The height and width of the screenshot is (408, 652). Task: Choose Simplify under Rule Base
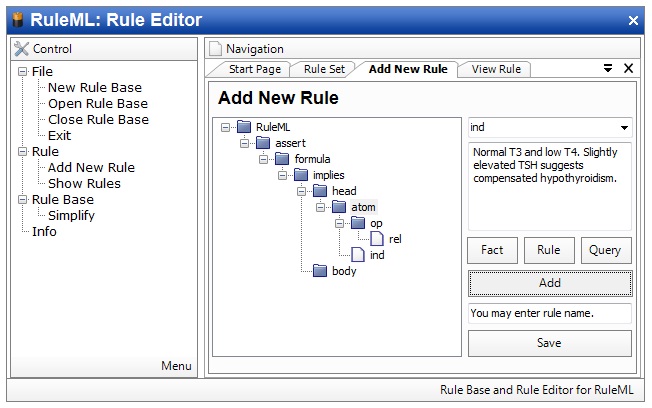[71, 215]
